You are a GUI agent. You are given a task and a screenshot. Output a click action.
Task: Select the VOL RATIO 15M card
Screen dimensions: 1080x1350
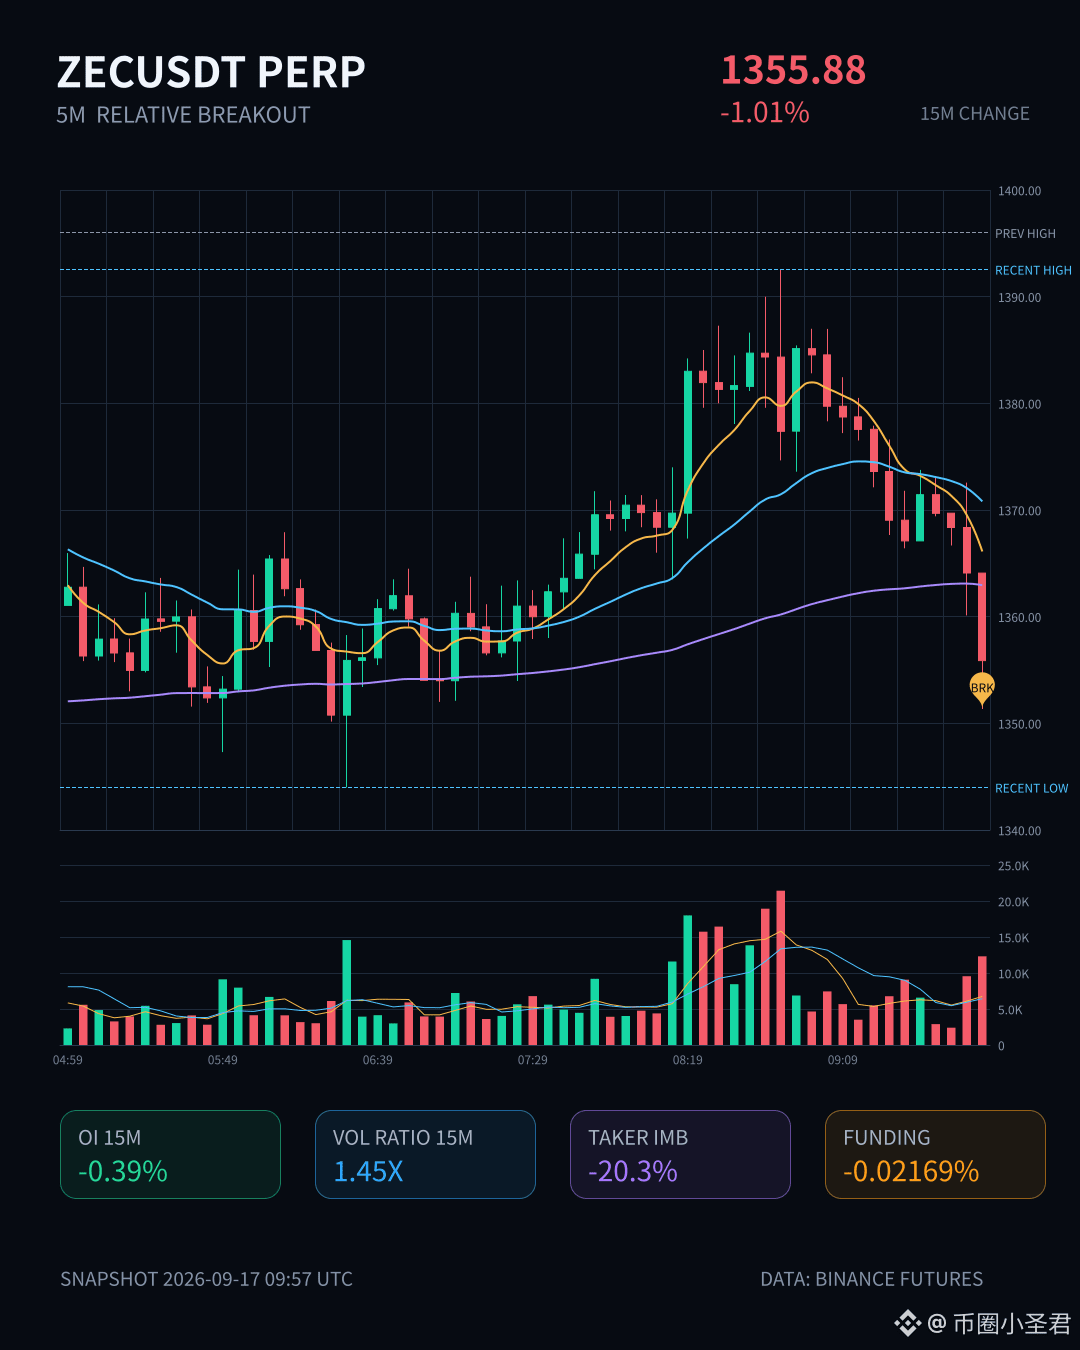[x=425, y=1154]
